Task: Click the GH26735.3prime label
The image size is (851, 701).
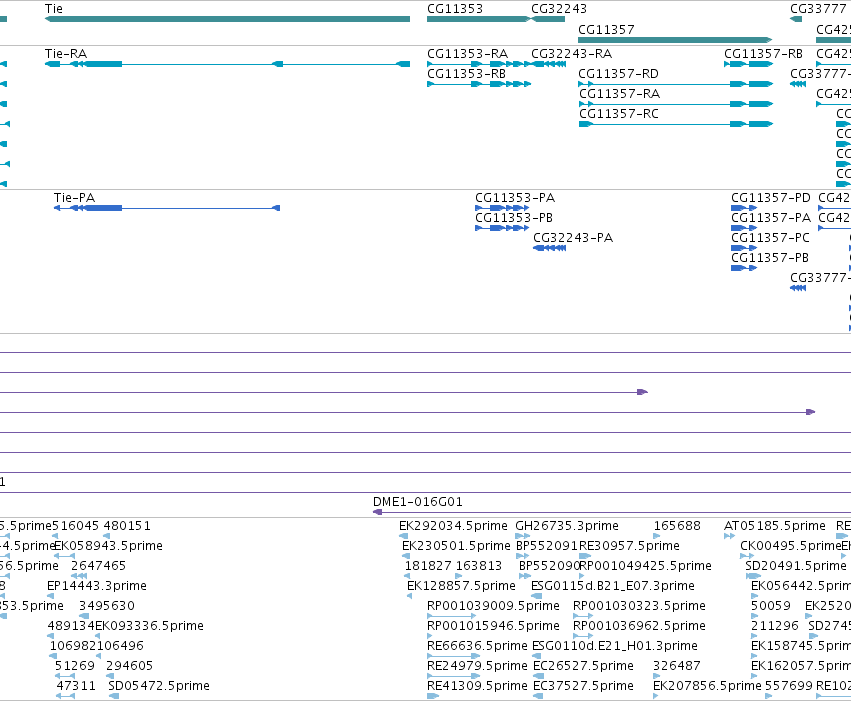Action: (567, 526)
